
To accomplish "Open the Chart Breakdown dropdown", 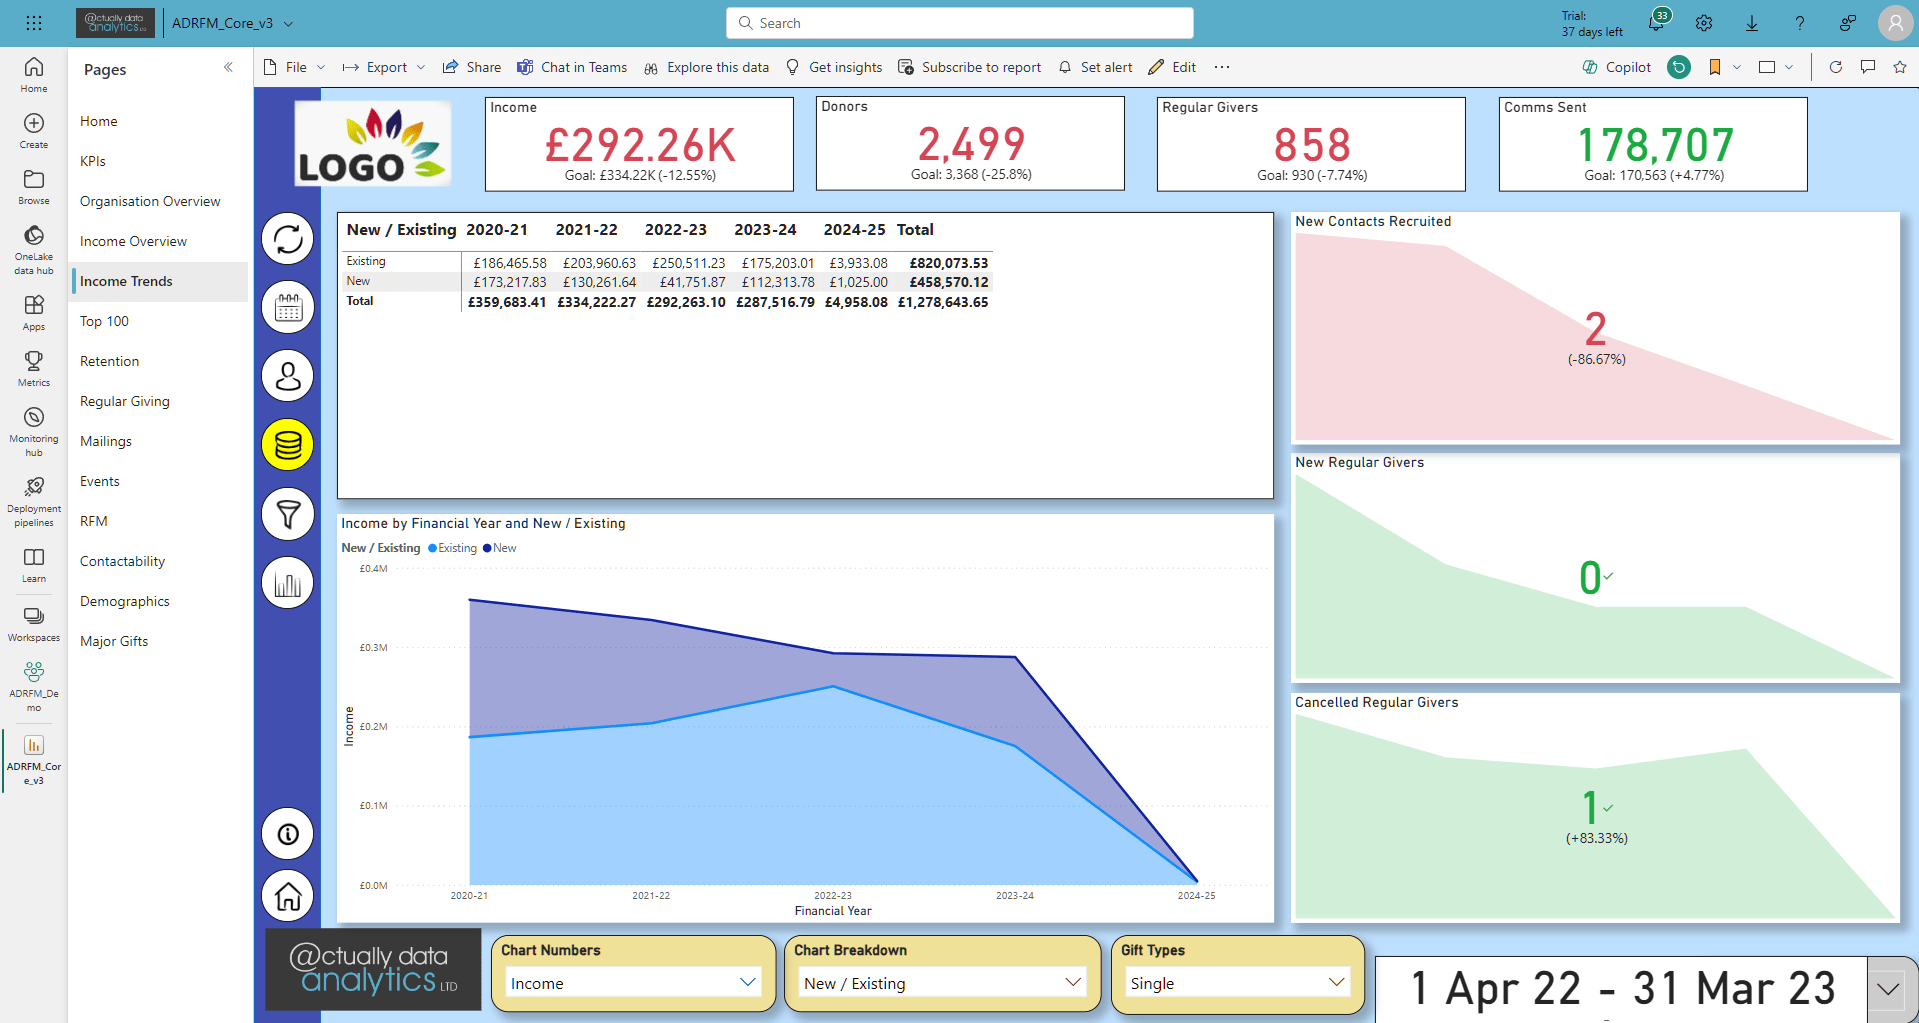I will click(x=942, y=983).
